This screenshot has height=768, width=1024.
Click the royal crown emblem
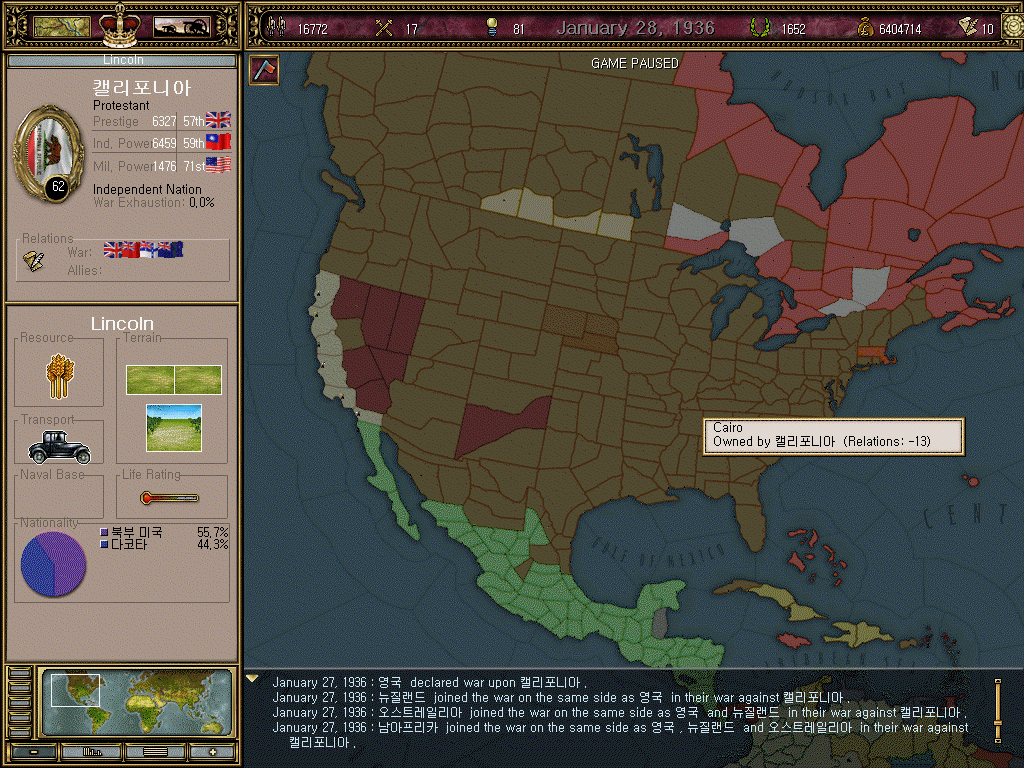pos(120,25)
